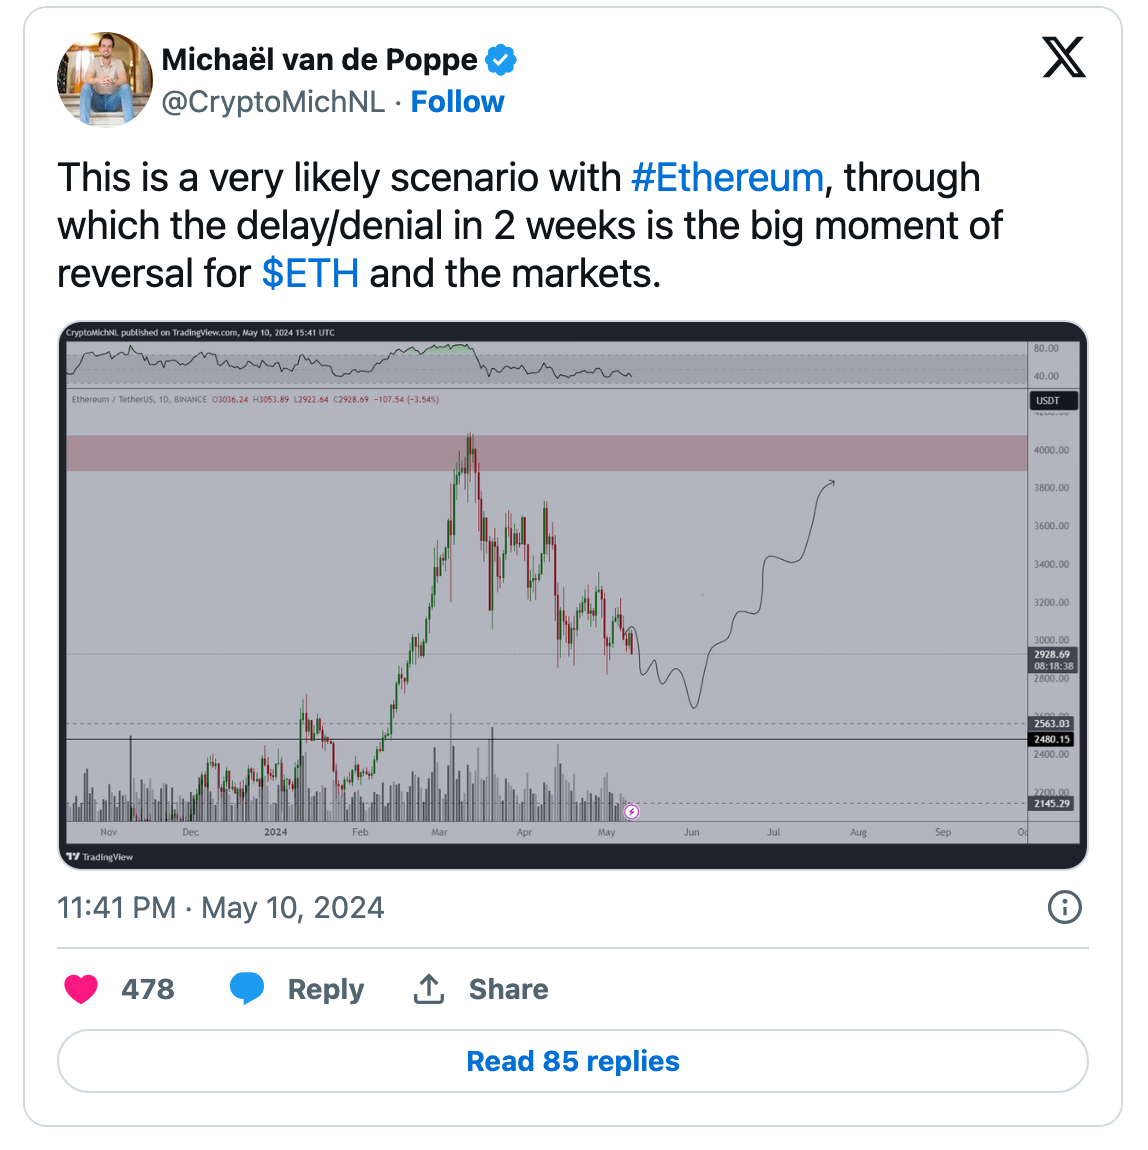Open the #Ethereum hashtag link

727,178
